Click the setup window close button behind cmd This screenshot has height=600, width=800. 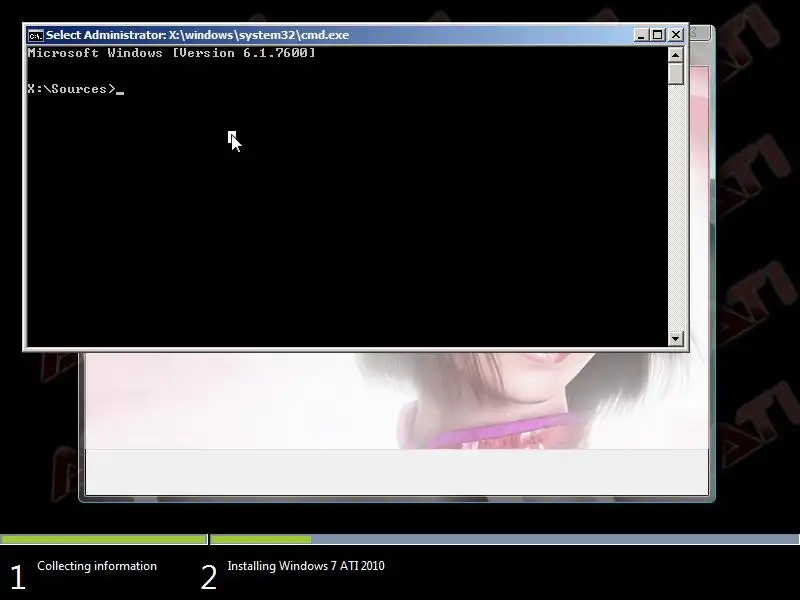pyautogui.click(x=699, y=33)
